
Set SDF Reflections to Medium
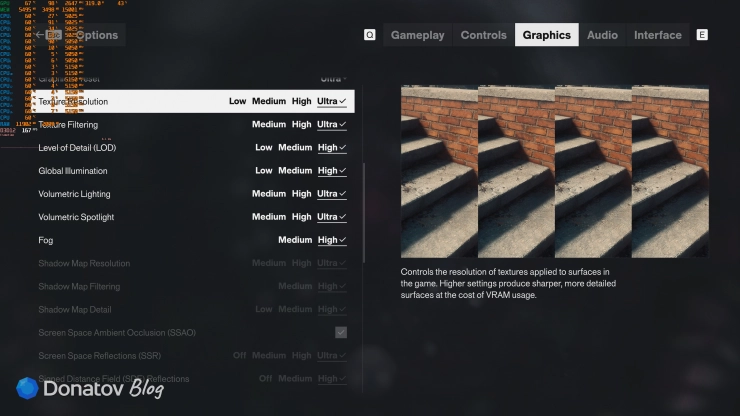pos(295,379)
